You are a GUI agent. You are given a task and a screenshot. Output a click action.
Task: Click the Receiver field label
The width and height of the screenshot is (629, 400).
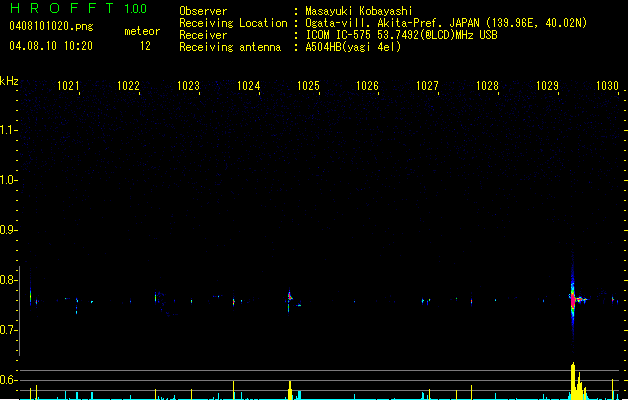click(203, 35)
